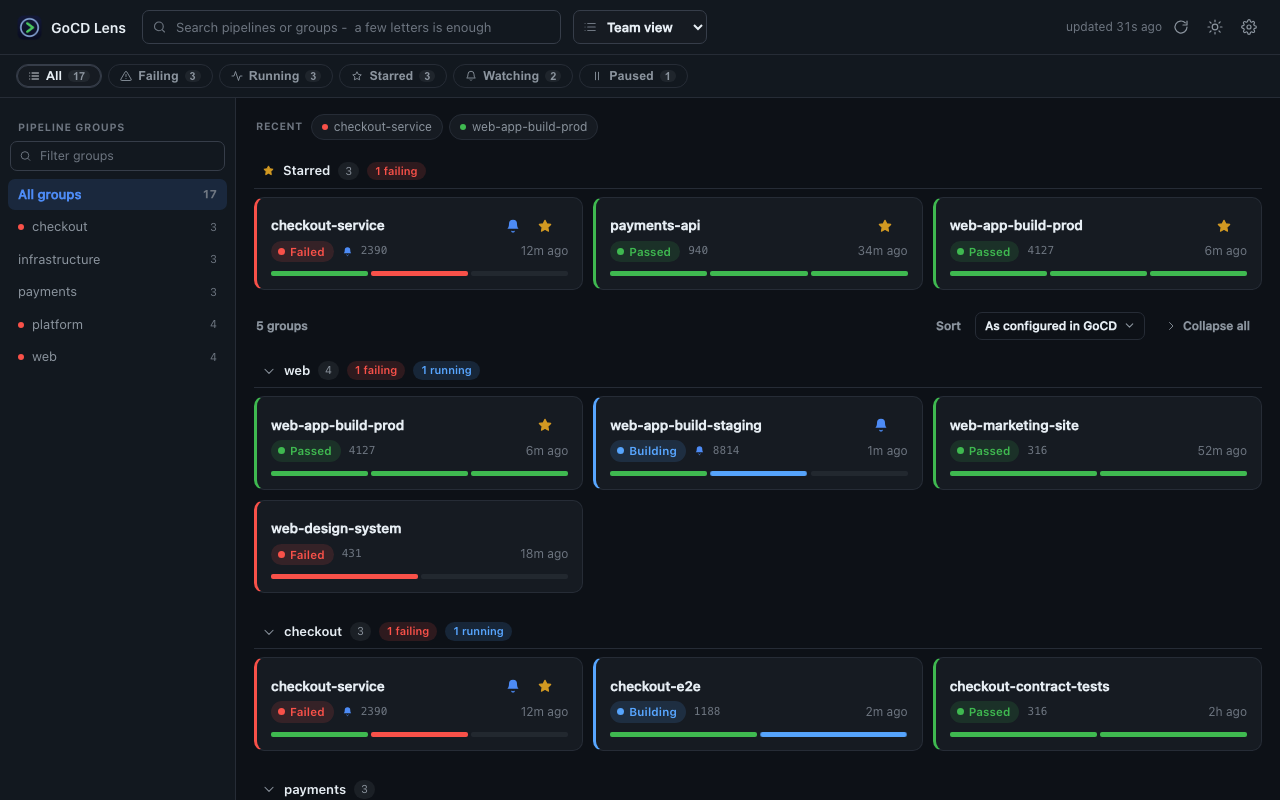Unstar web-app-build-prod card in the web group
Viewport: 1280px width, 800px height.
pos(545,425)
